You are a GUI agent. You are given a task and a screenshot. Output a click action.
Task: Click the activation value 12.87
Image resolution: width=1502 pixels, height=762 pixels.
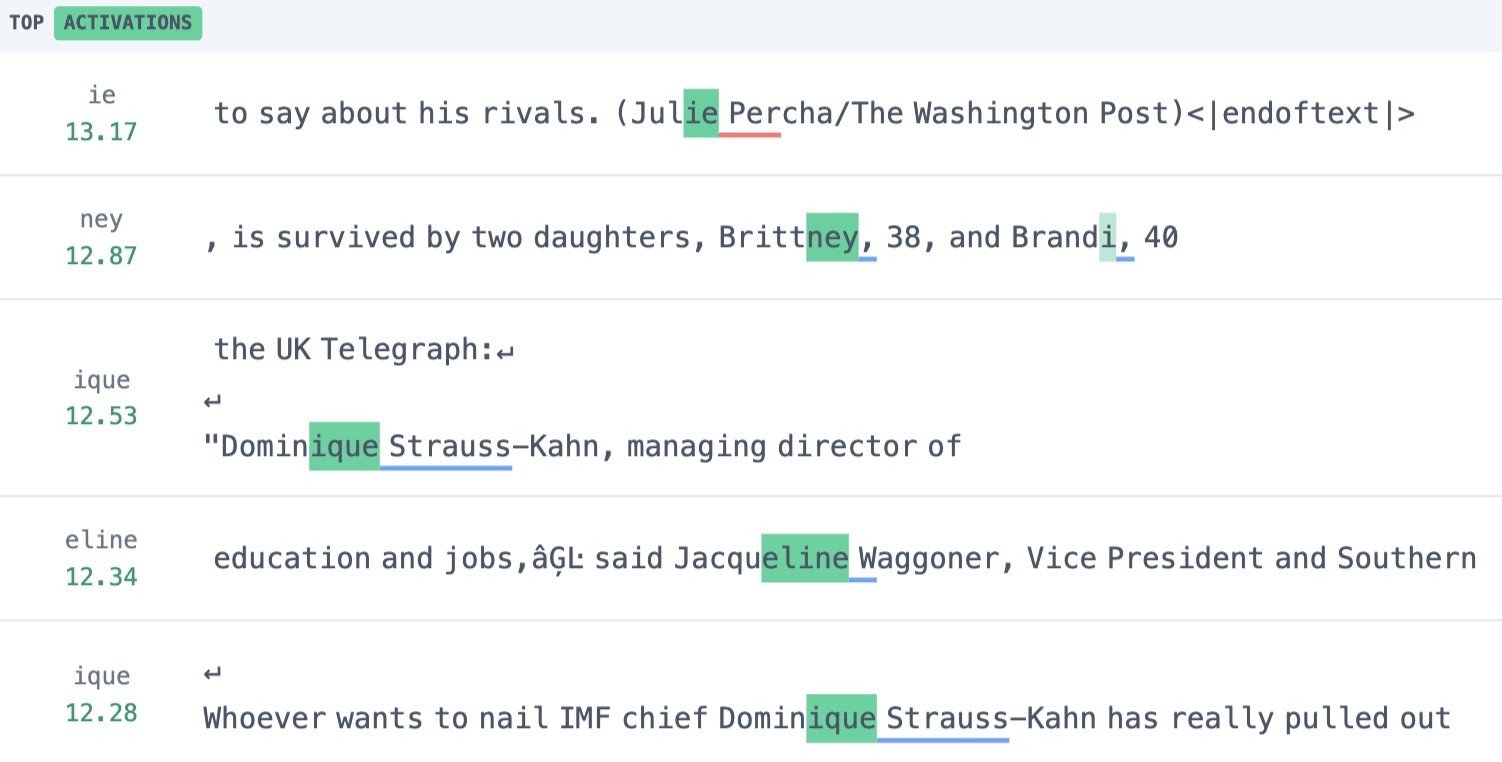[101, 256]
